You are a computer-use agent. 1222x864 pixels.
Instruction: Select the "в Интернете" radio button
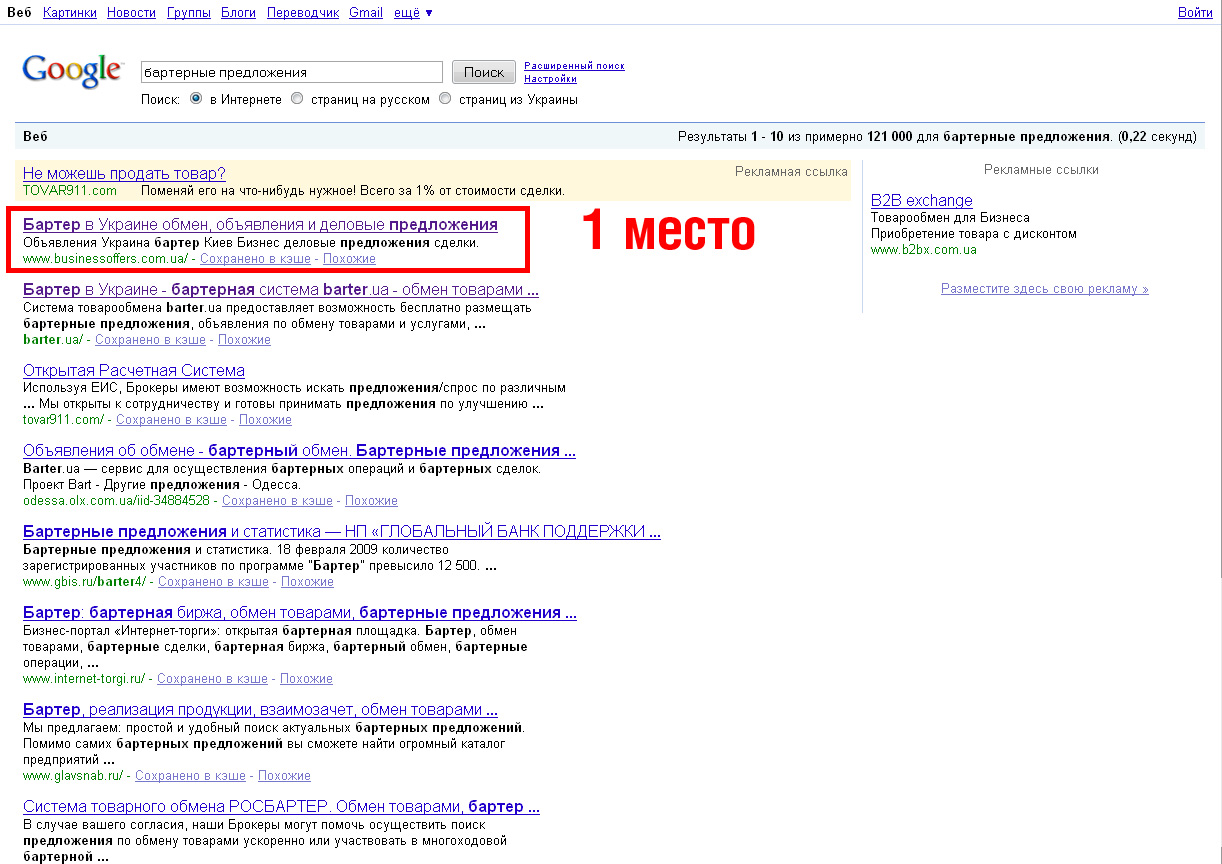196,99
